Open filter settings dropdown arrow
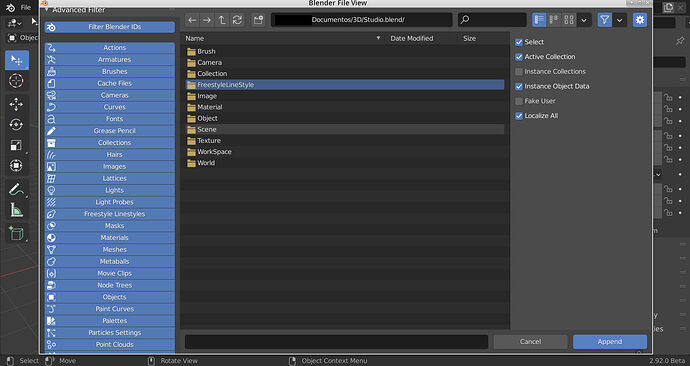The image size is (690, 366). point(620,20)
